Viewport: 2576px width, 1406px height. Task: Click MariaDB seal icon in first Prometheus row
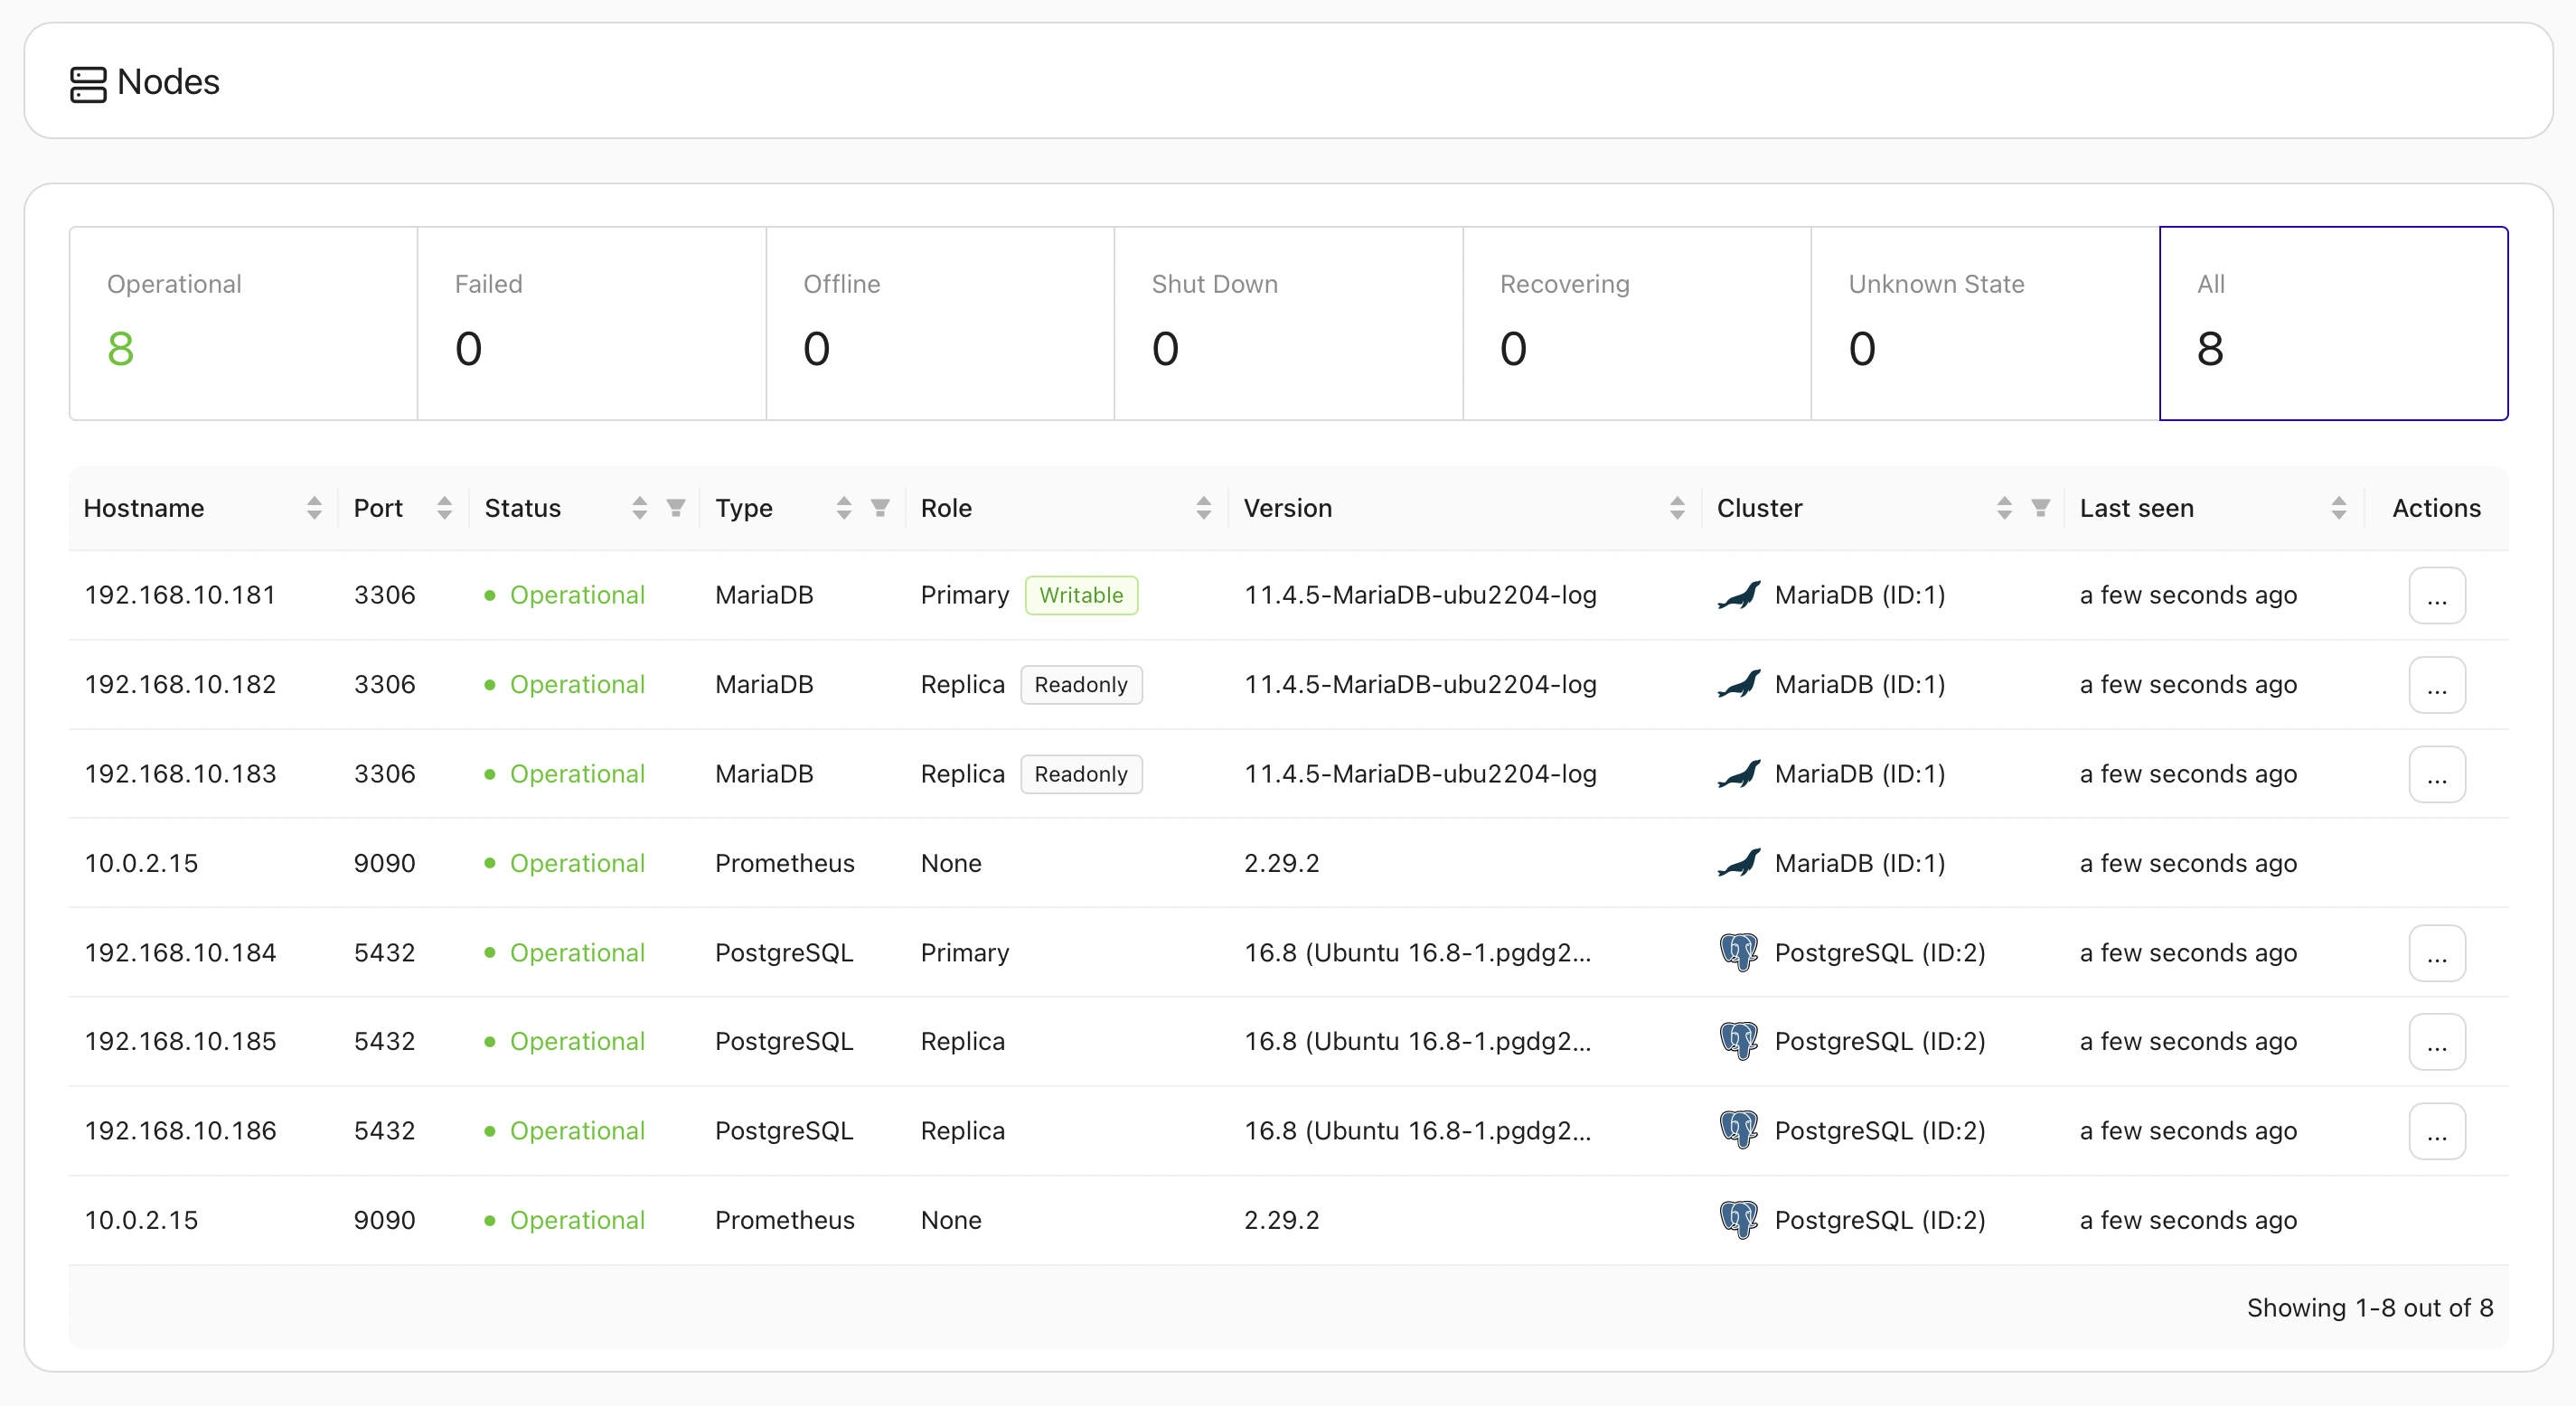point(1739,863)
